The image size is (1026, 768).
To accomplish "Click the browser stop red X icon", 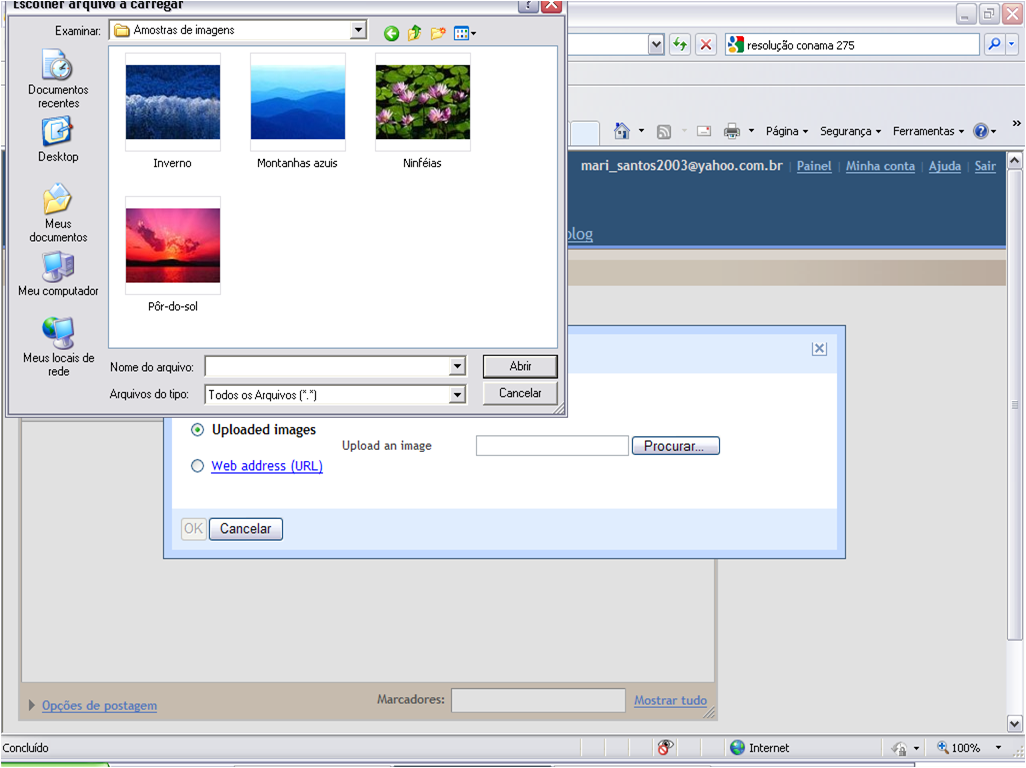I will point(705,44).
